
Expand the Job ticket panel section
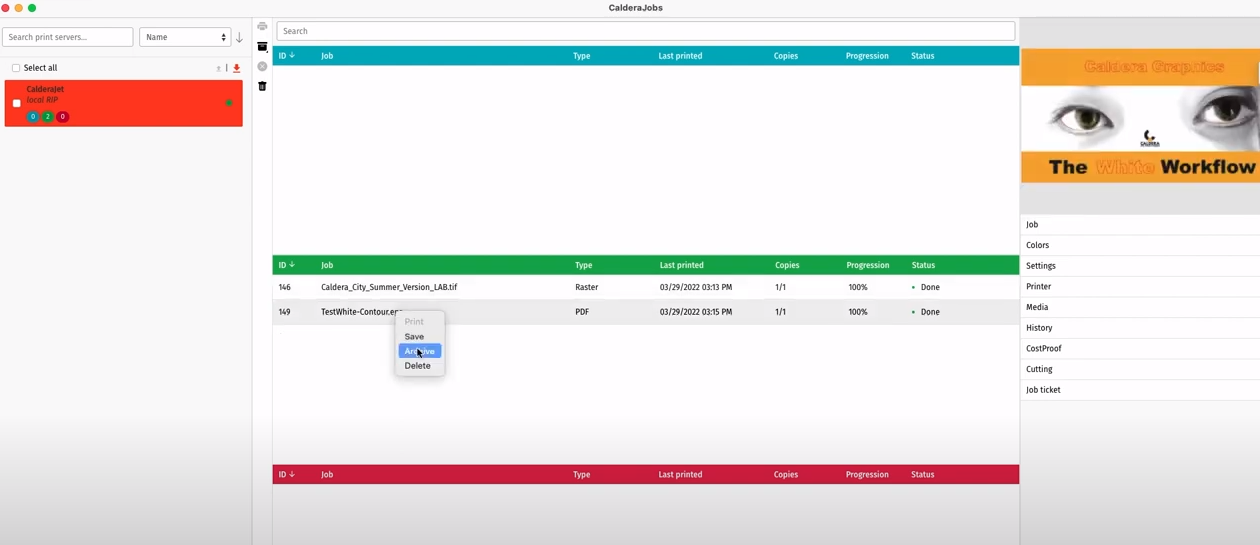[1043, 390]
